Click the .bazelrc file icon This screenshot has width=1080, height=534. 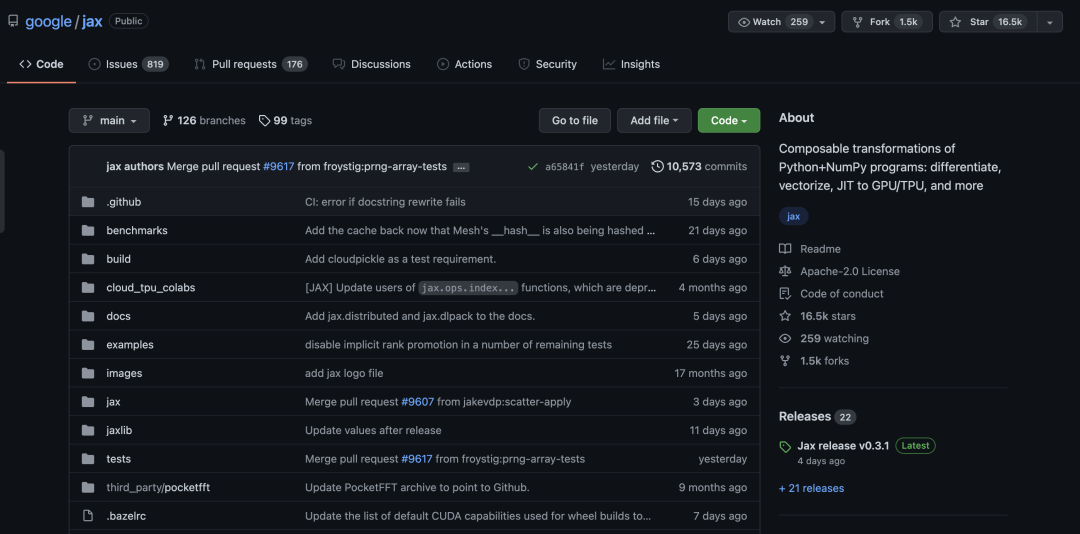[87, 516]
